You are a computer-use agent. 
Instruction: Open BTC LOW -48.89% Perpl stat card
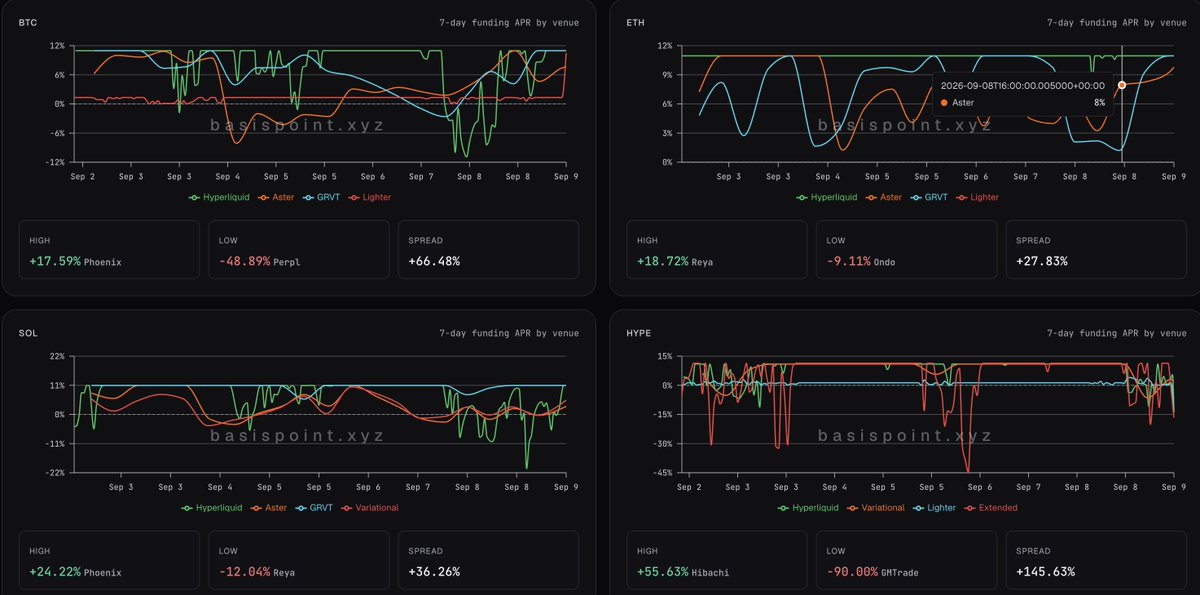click(298, 249)
